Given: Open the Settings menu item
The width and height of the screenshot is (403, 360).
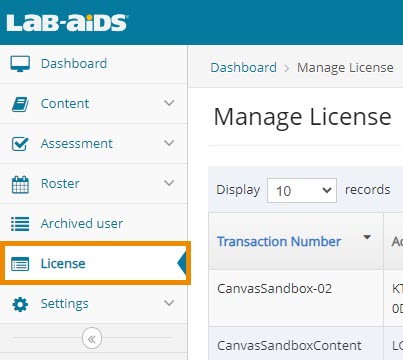Looking at the screenshot, I should point(93,304).
